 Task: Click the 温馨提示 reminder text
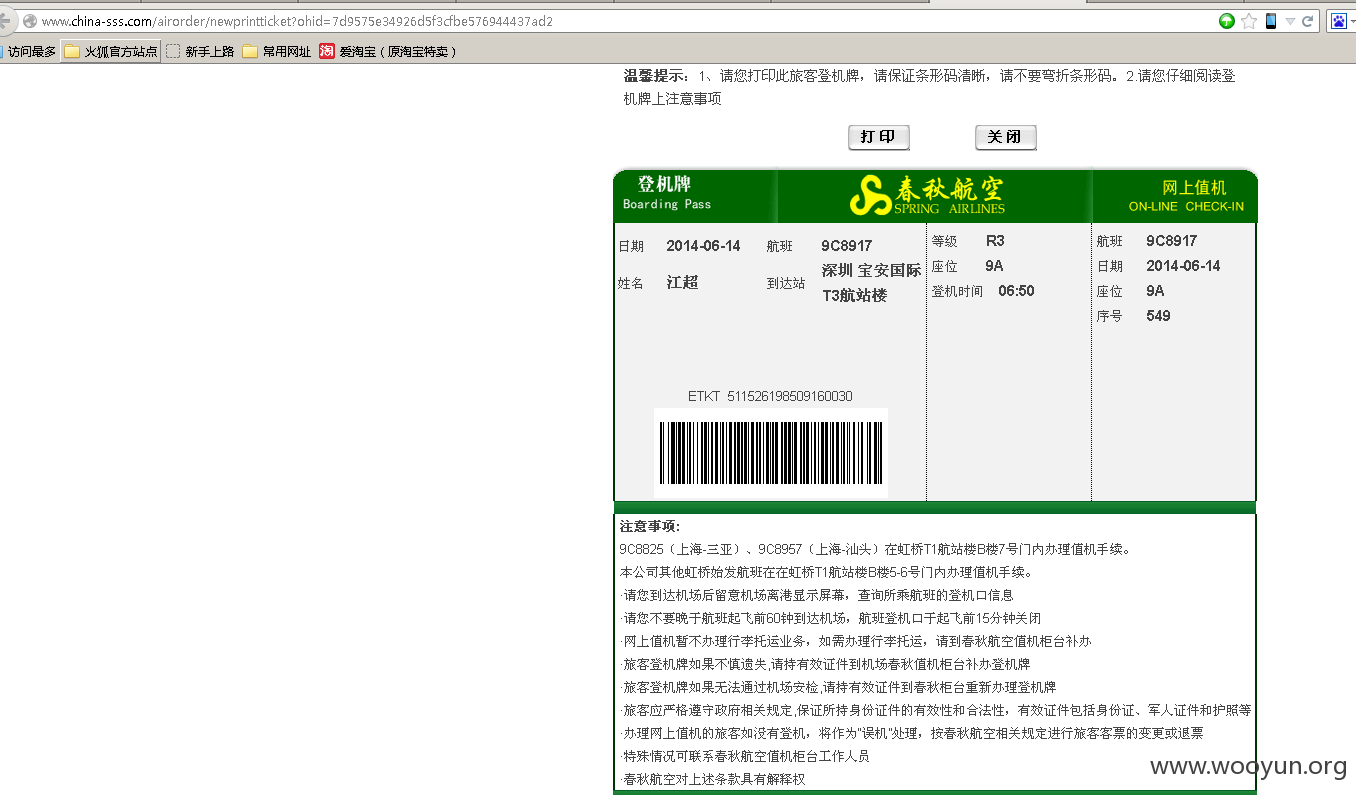pyautogui.click(x=930, y=87)
